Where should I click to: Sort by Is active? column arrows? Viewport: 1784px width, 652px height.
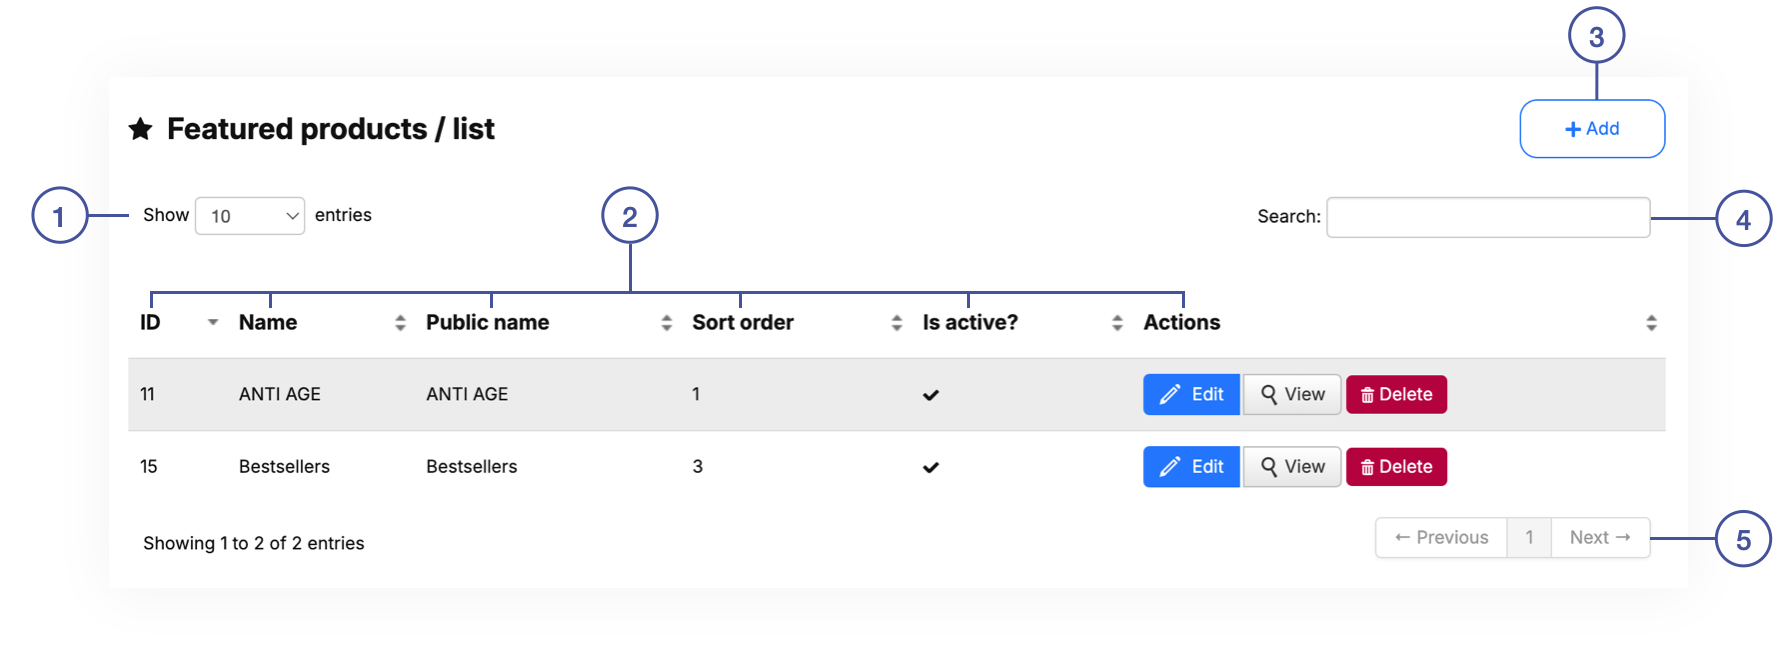point(1117,323)
